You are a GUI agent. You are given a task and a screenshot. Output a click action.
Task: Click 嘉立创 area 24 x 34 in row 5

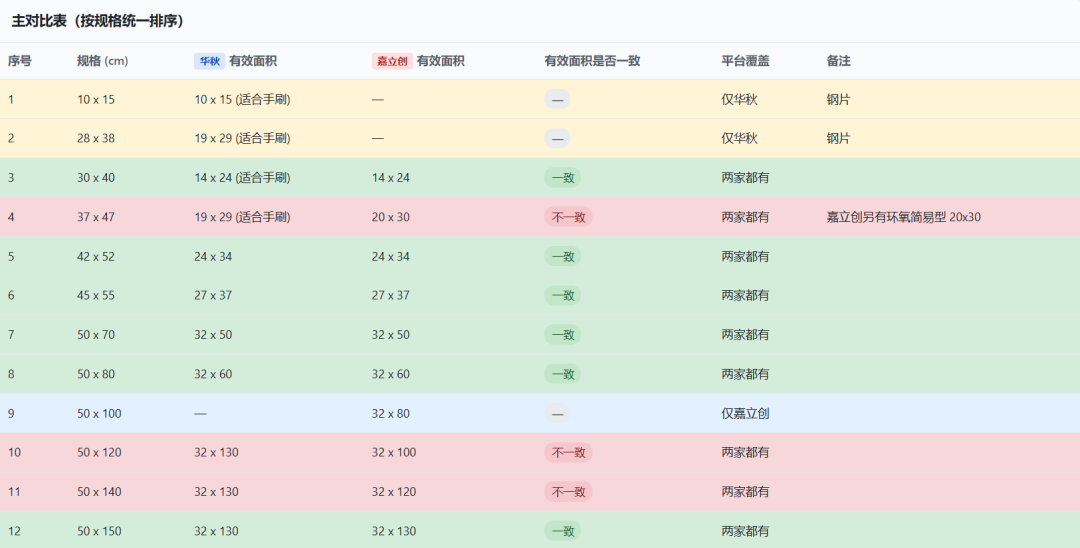pos(391,256)
